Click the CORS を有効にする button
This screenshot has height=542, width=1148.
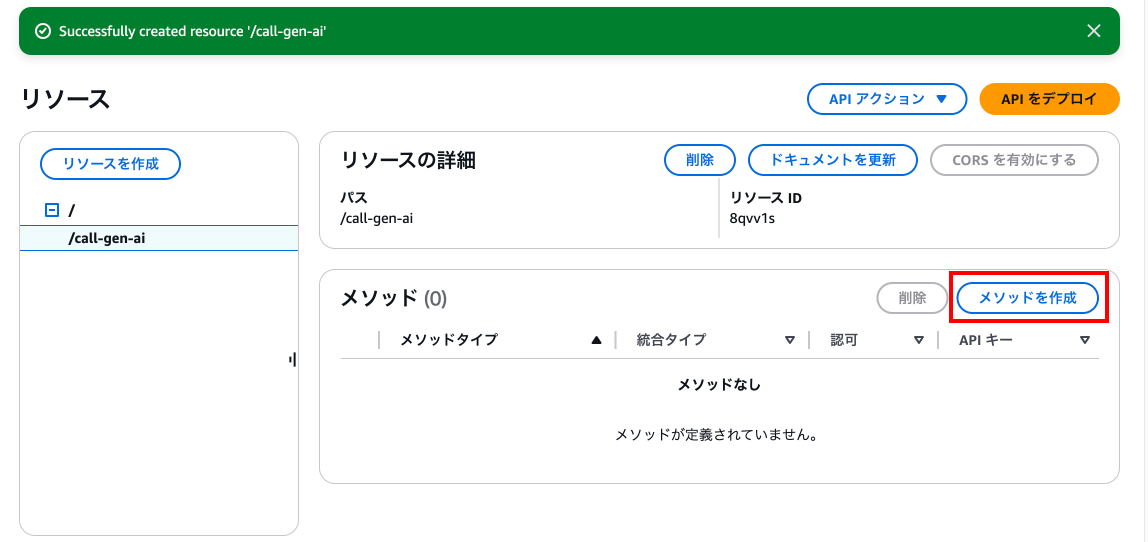tap(1014, 160)
